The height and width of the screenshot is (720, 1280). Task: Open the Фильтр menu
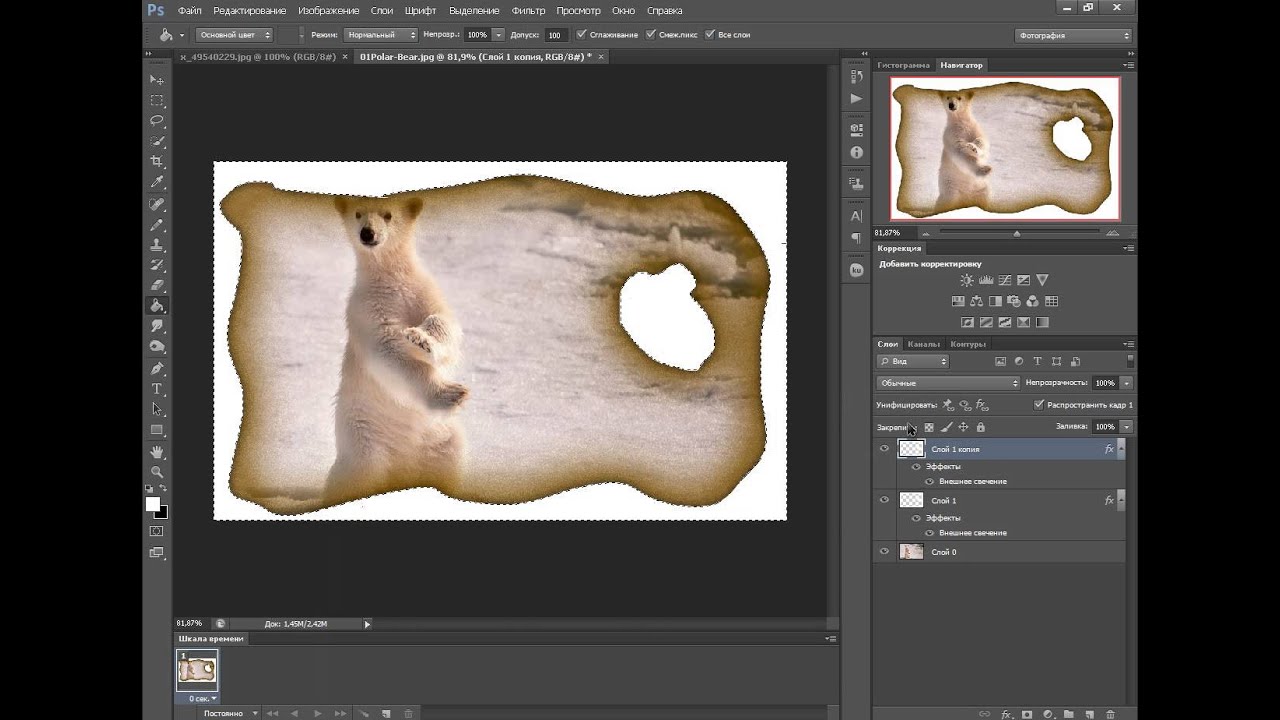point(528,11)
